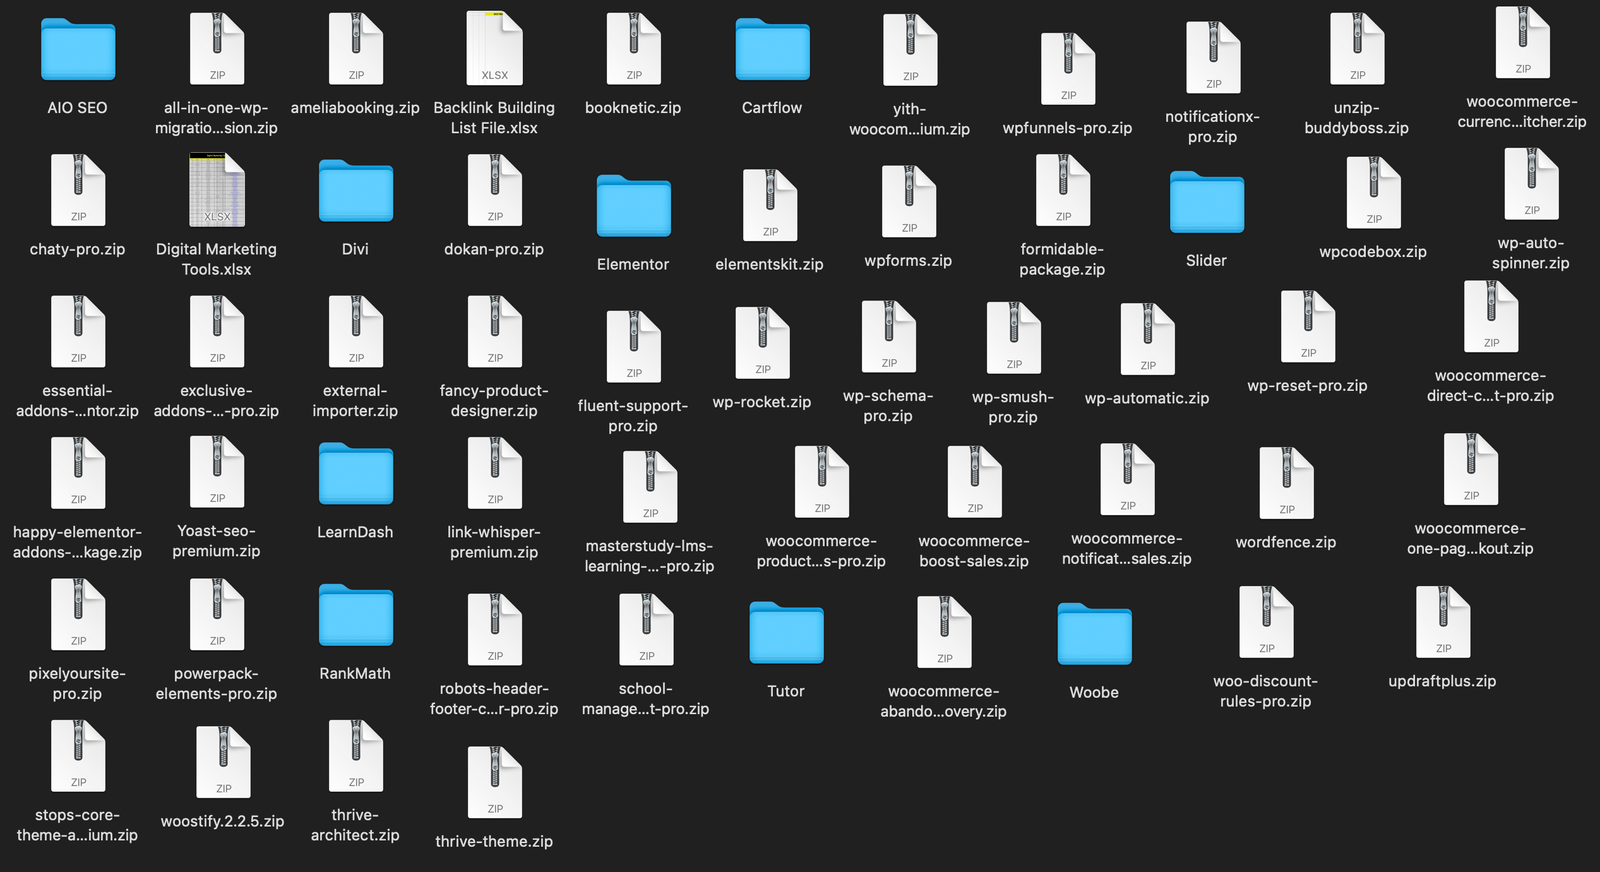
Task: Open the RankMath folder icon
Action: coord(356,615)
